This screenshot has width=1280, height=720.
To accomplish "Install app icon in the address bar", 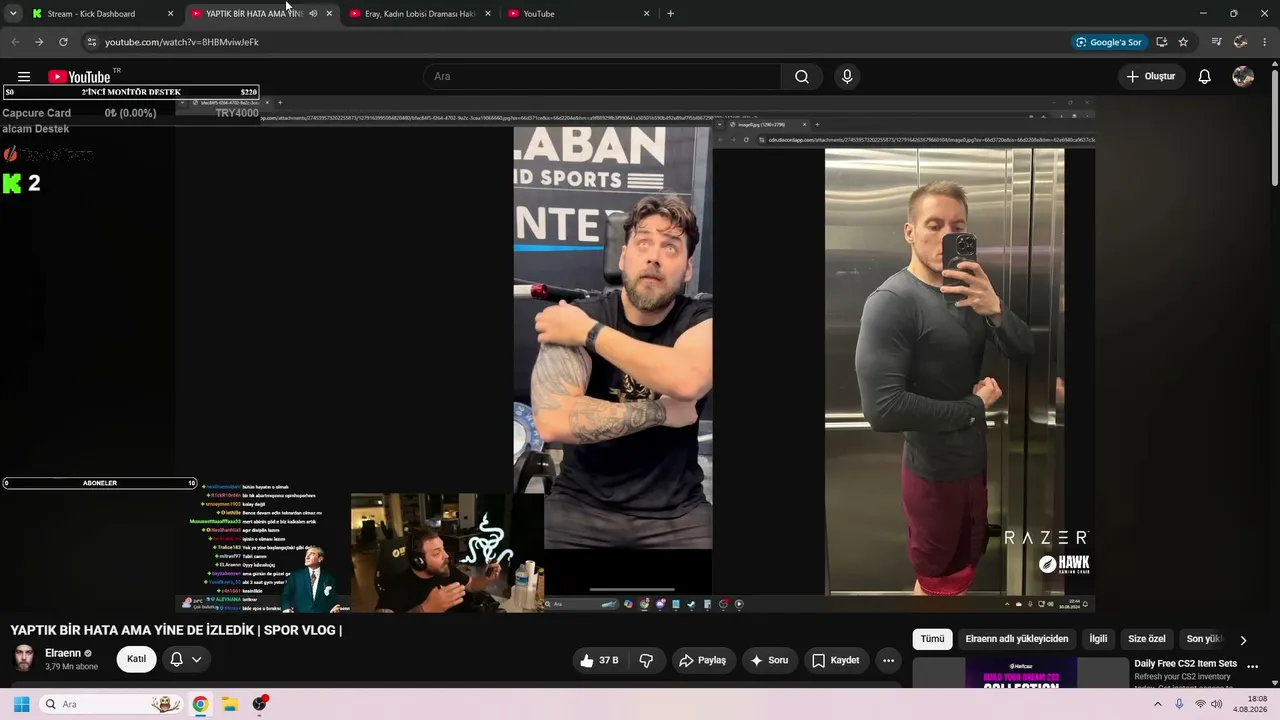I will [x=1161, y=42].
